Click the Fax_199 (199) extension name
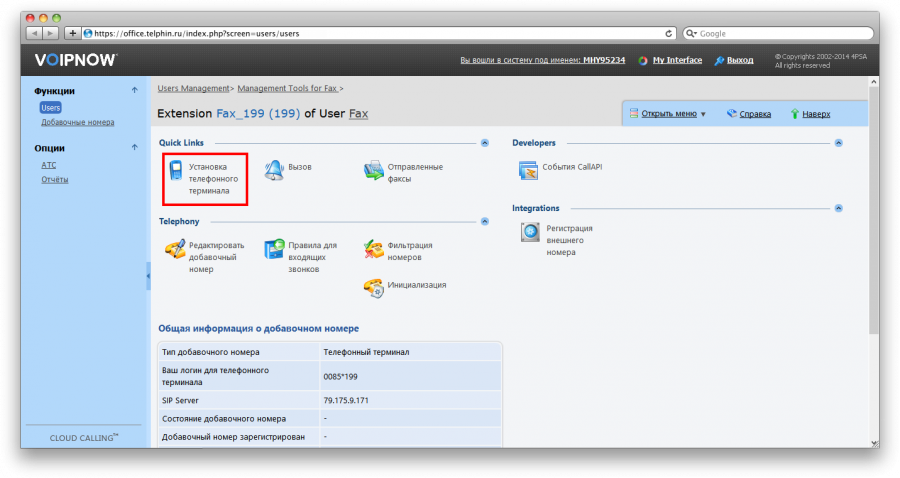Screen dimensions: 900x478 point(258,114)
